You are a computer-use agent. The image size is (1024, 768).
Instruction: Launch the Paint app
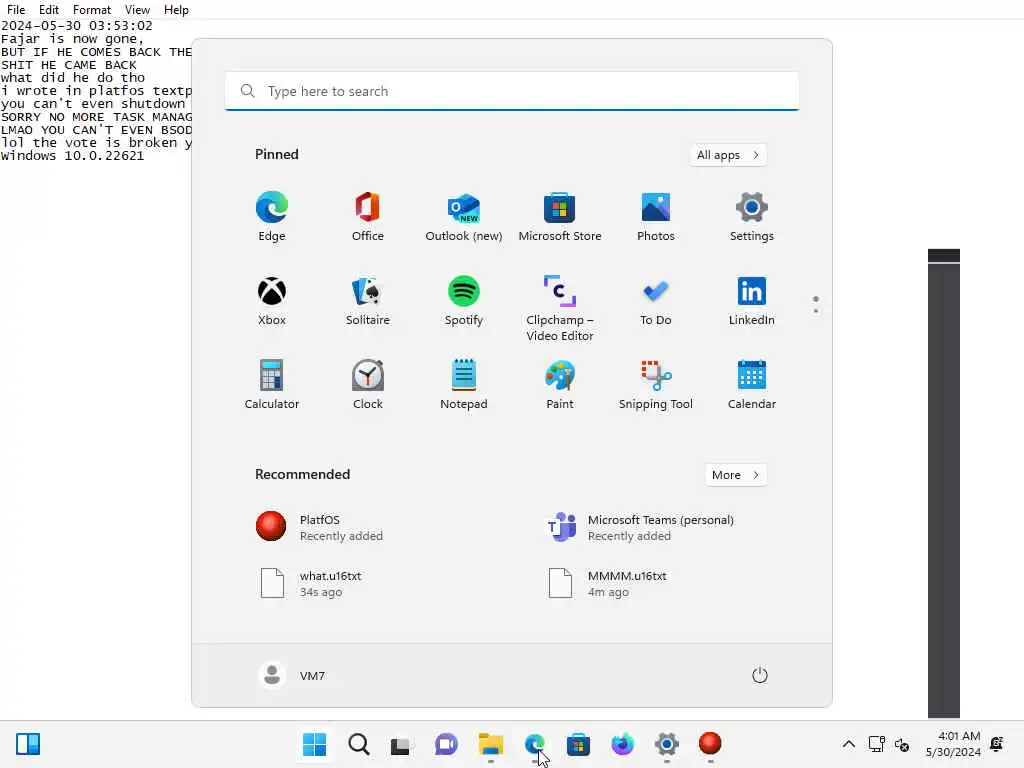point(560,385)
